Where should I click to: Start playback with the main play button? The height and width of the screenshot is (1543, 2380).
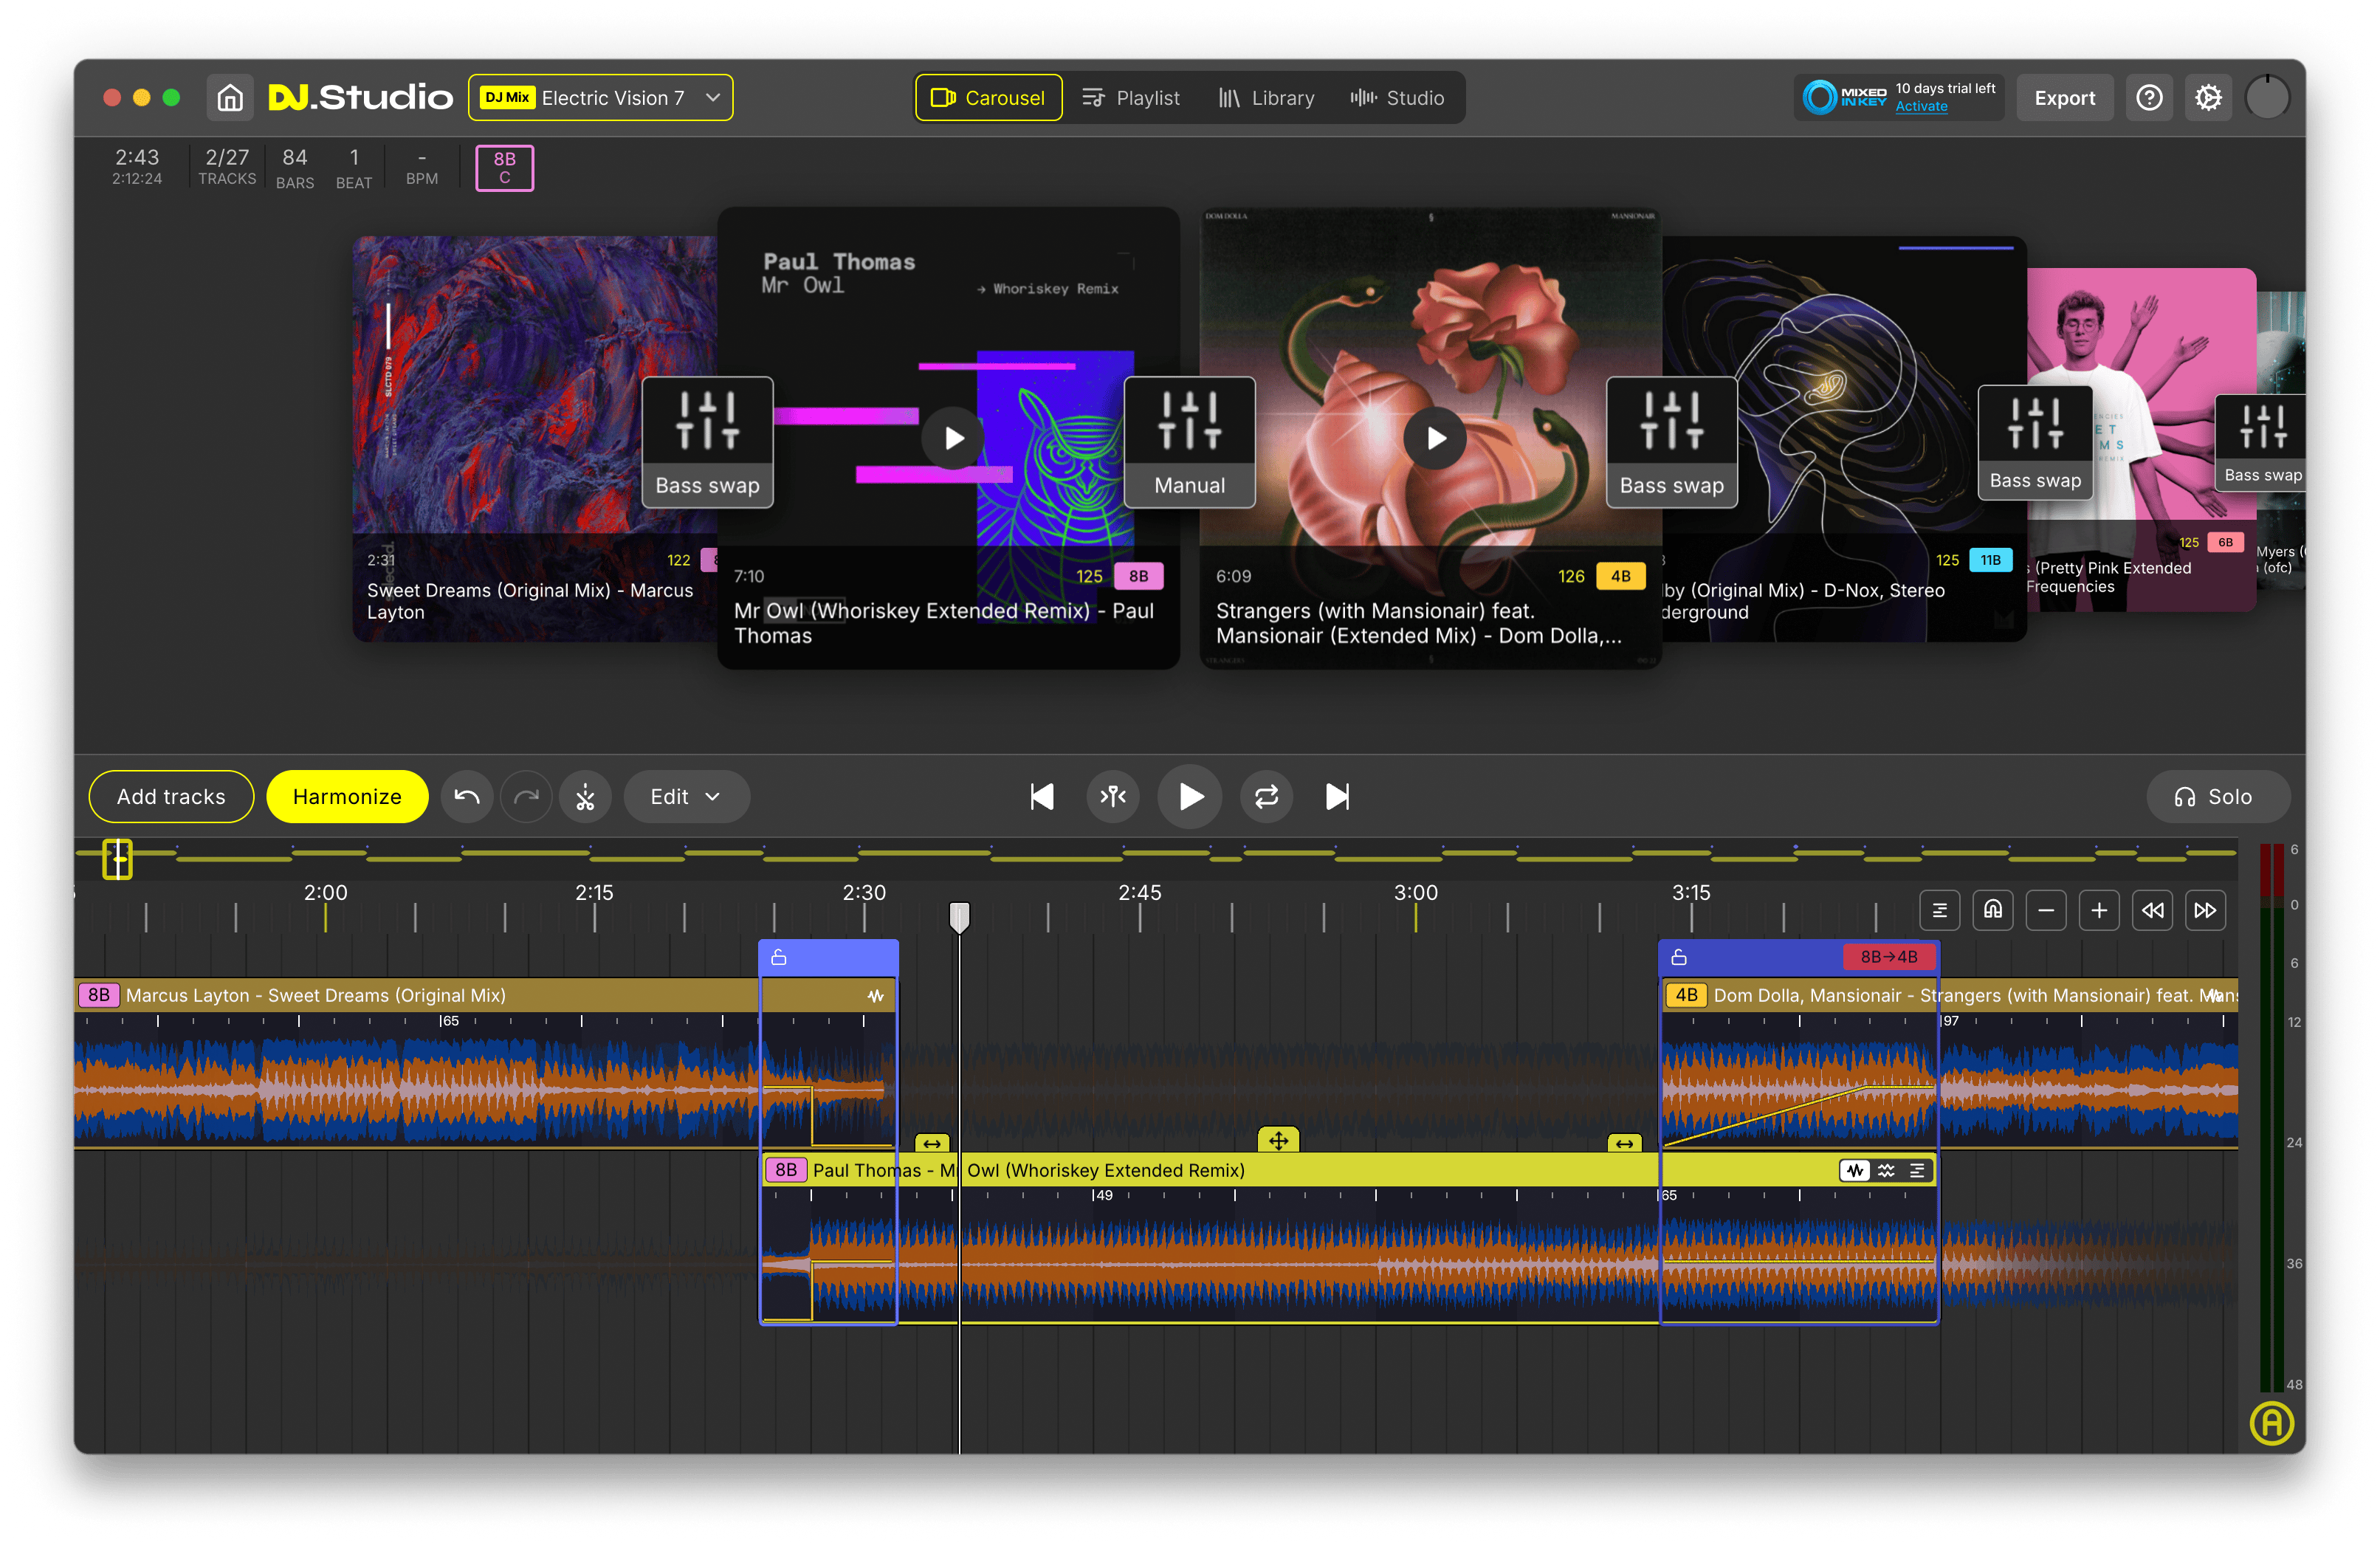1190,797
